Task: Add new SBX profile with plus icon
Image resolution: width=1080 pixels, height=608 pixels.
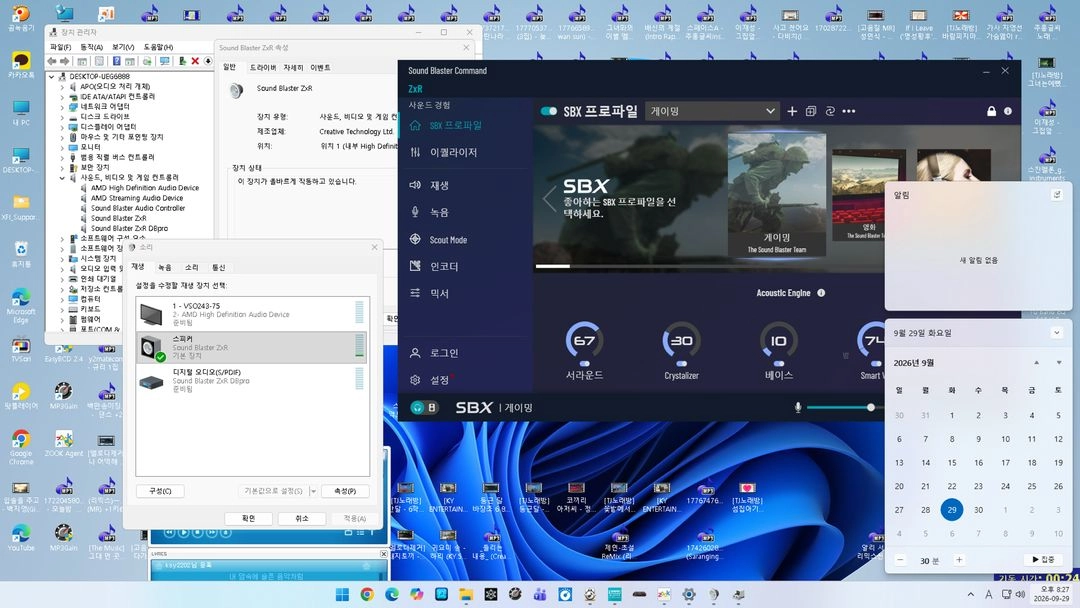Action: (792, 111)
